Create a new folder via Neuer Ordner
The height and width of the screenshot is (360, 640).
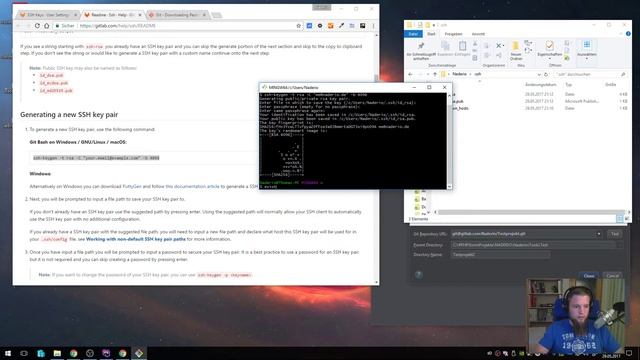click(516, 50)
